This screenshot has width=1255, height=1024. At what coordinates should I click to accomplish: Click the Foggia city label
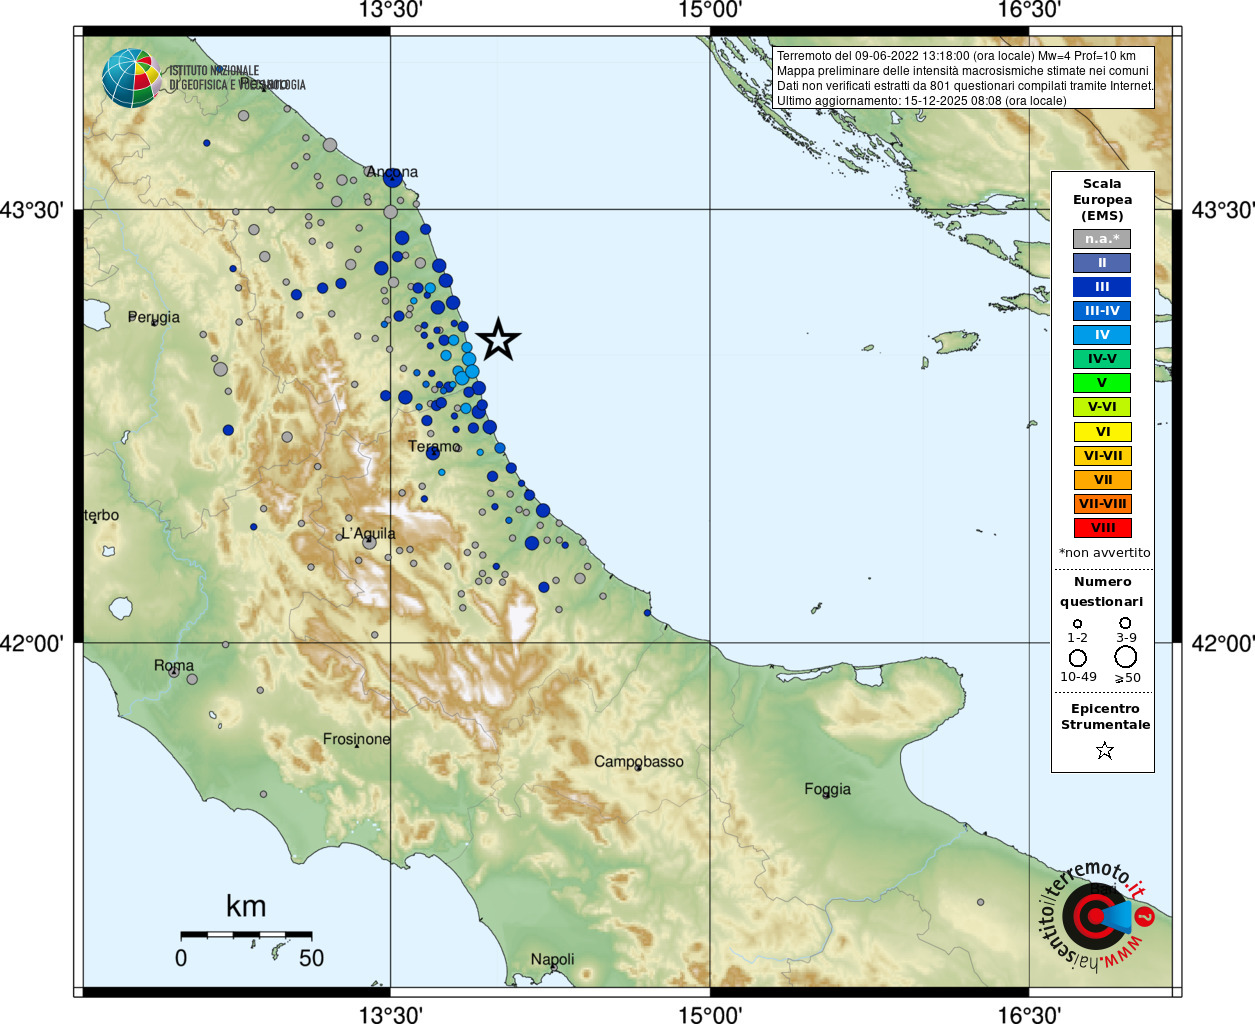[827, 789]
